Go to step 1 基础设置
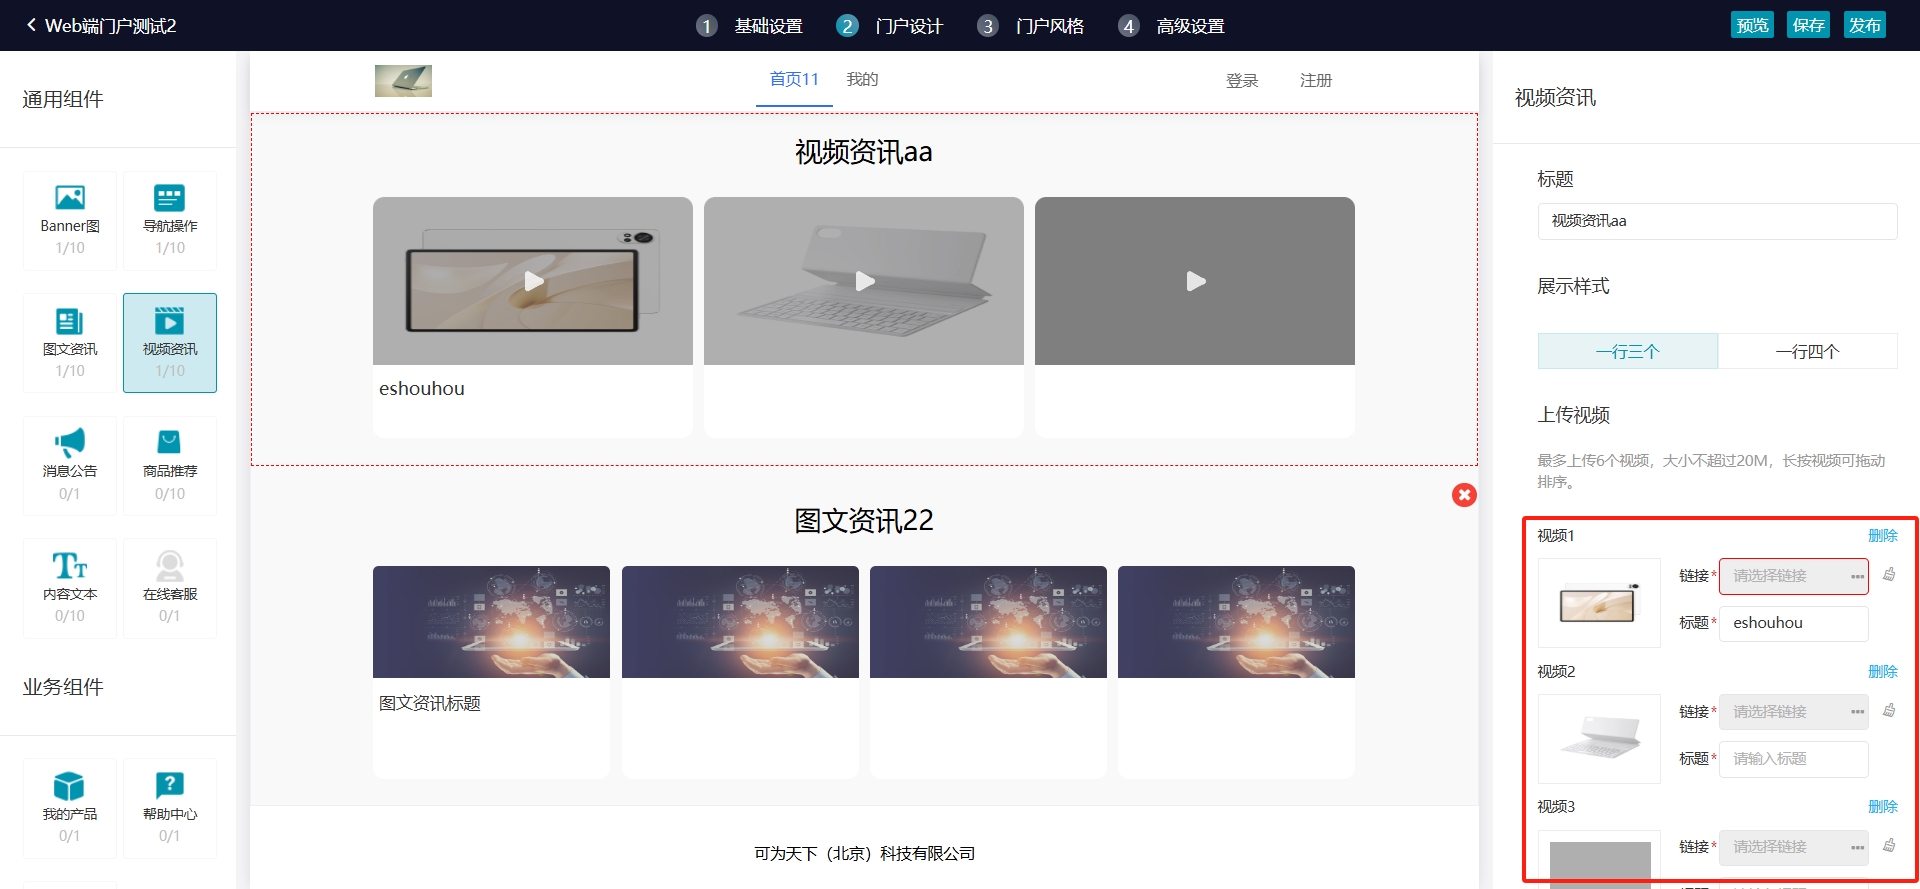 click(x=750, y=26)
